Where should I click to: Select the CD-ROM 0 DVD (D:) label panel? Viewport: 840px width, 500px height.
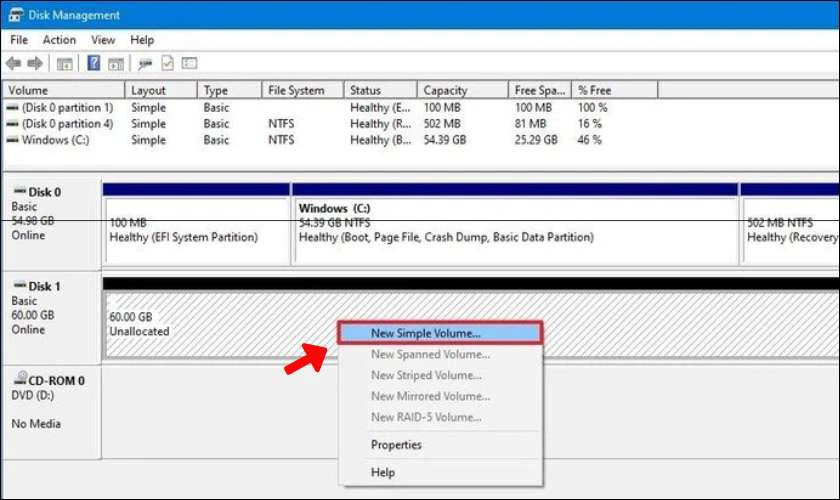pos(51,412)
